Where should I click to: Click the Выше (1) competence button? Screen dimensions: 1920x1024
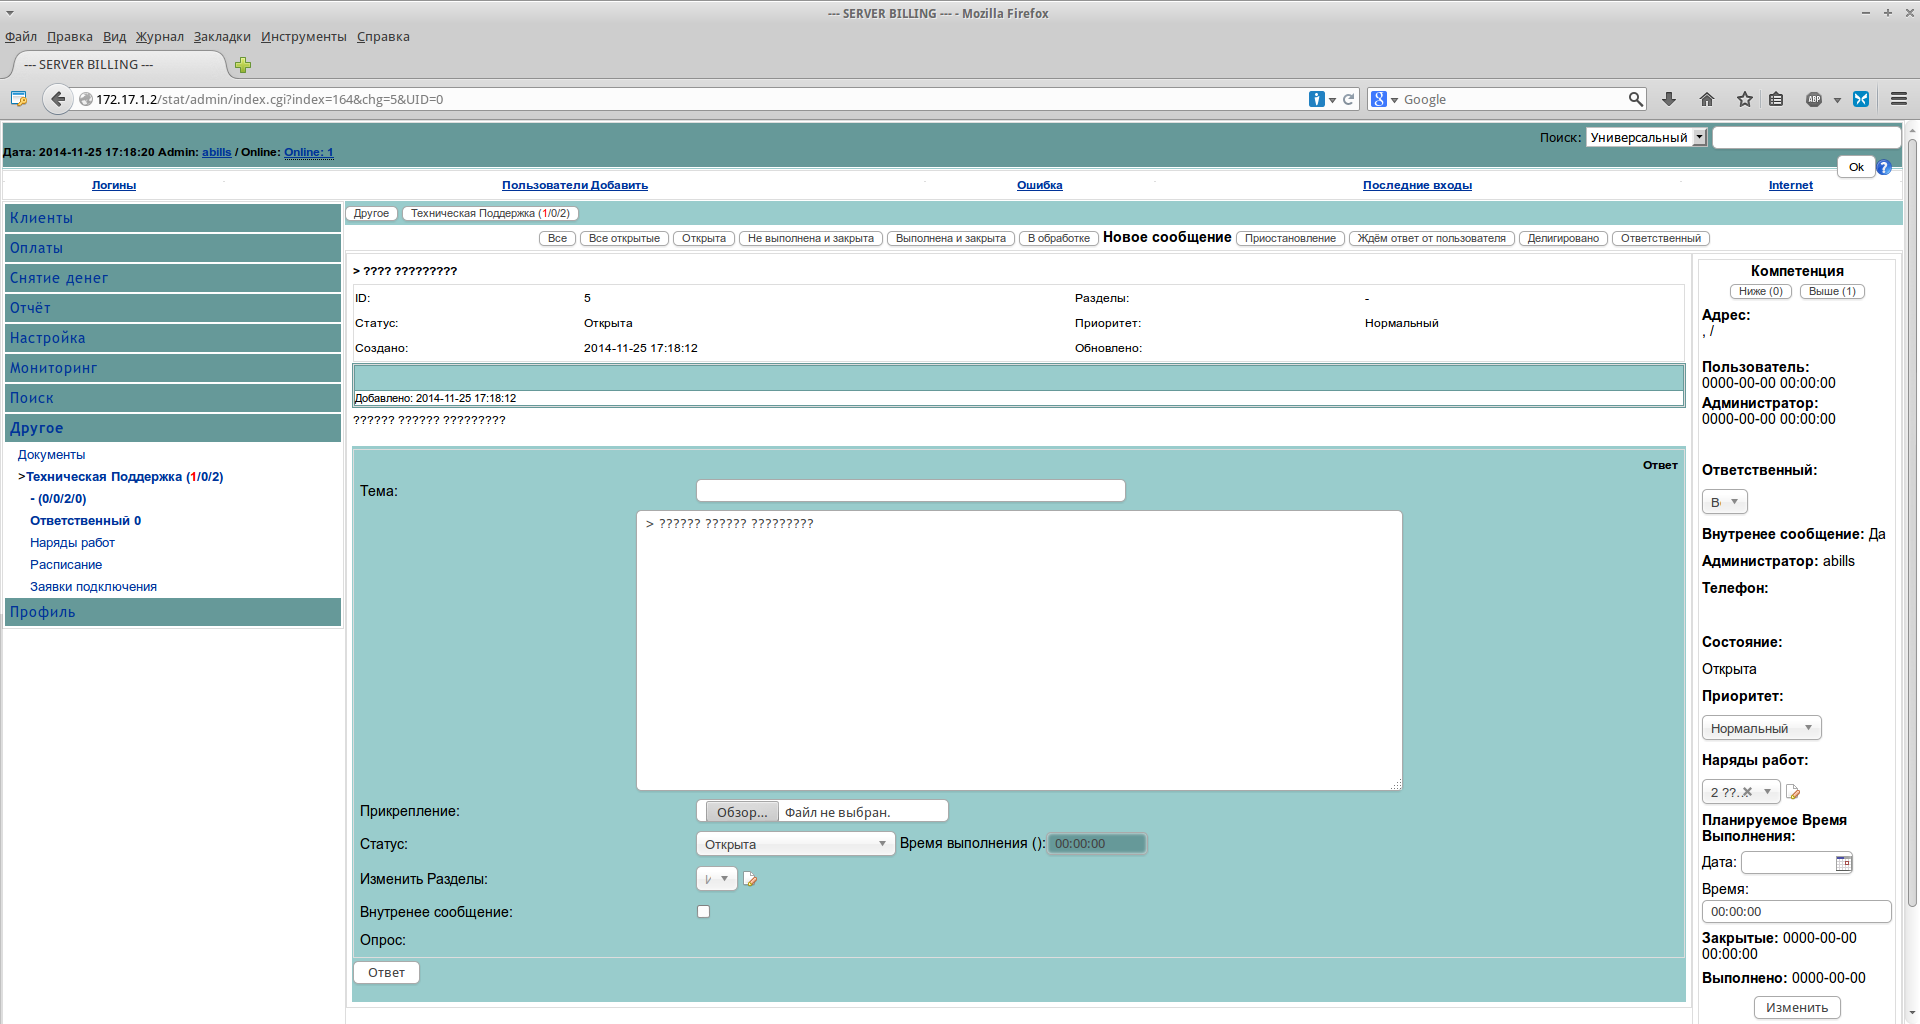click(1832, 292)
